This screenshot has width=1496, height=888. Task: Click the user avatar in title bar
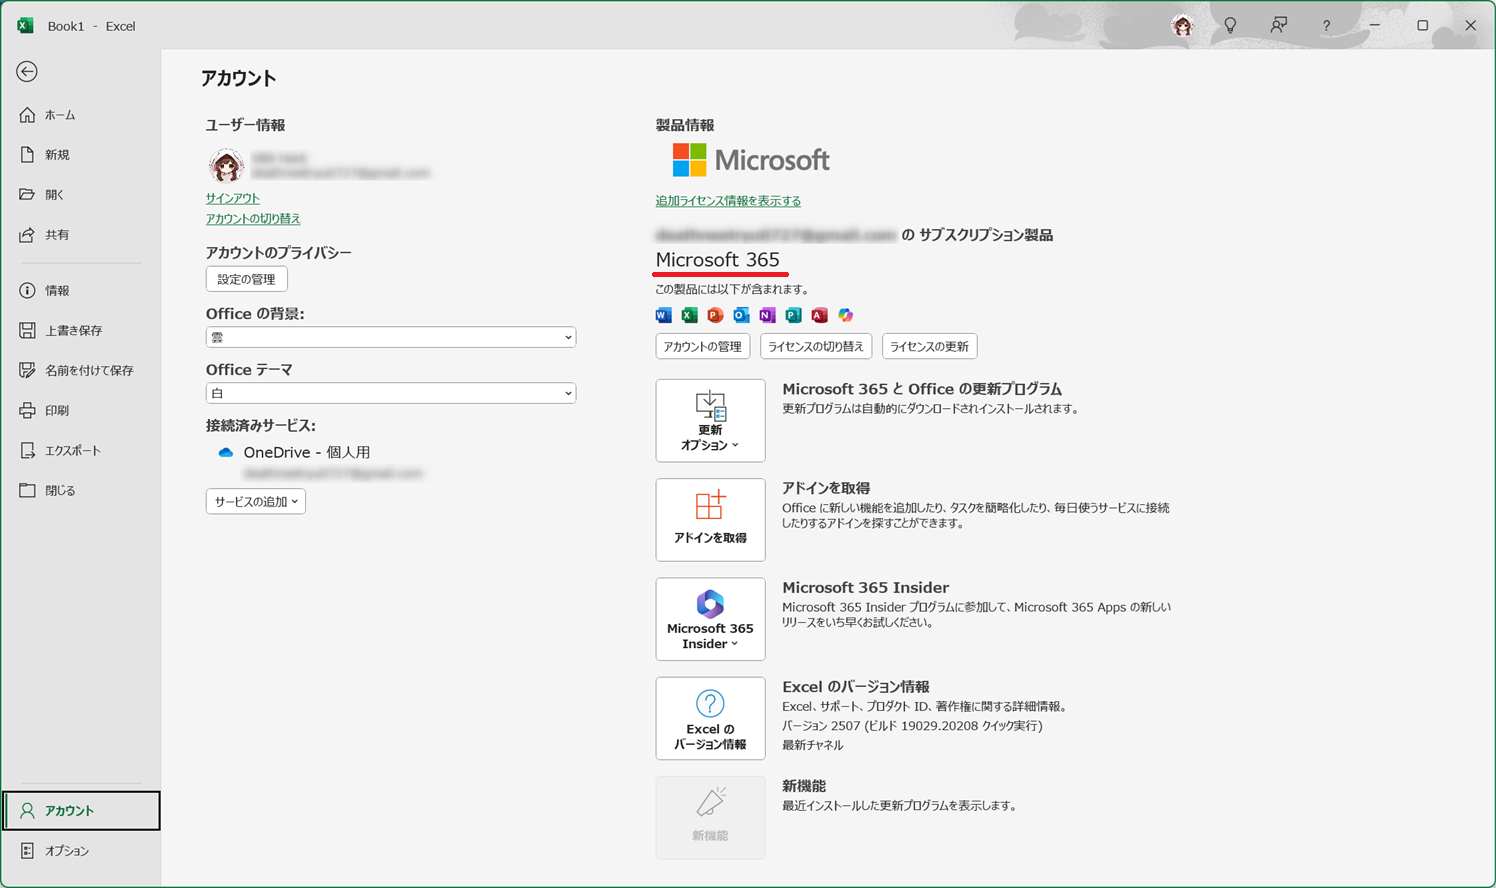pyautogui.click(x=1183, y=26)
